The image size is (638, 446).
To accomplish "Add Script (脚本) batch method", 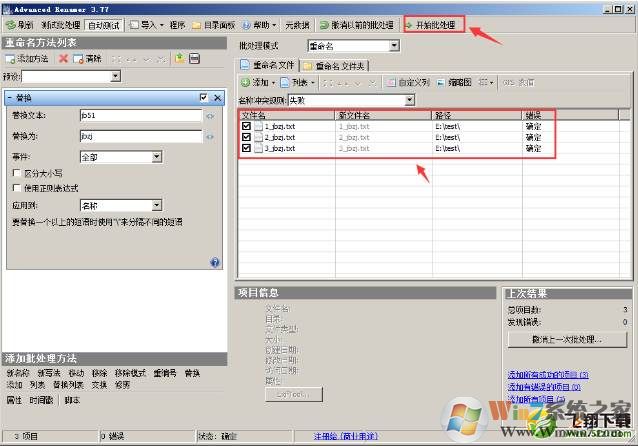I will pyautogui.click(x=72, y=400).
